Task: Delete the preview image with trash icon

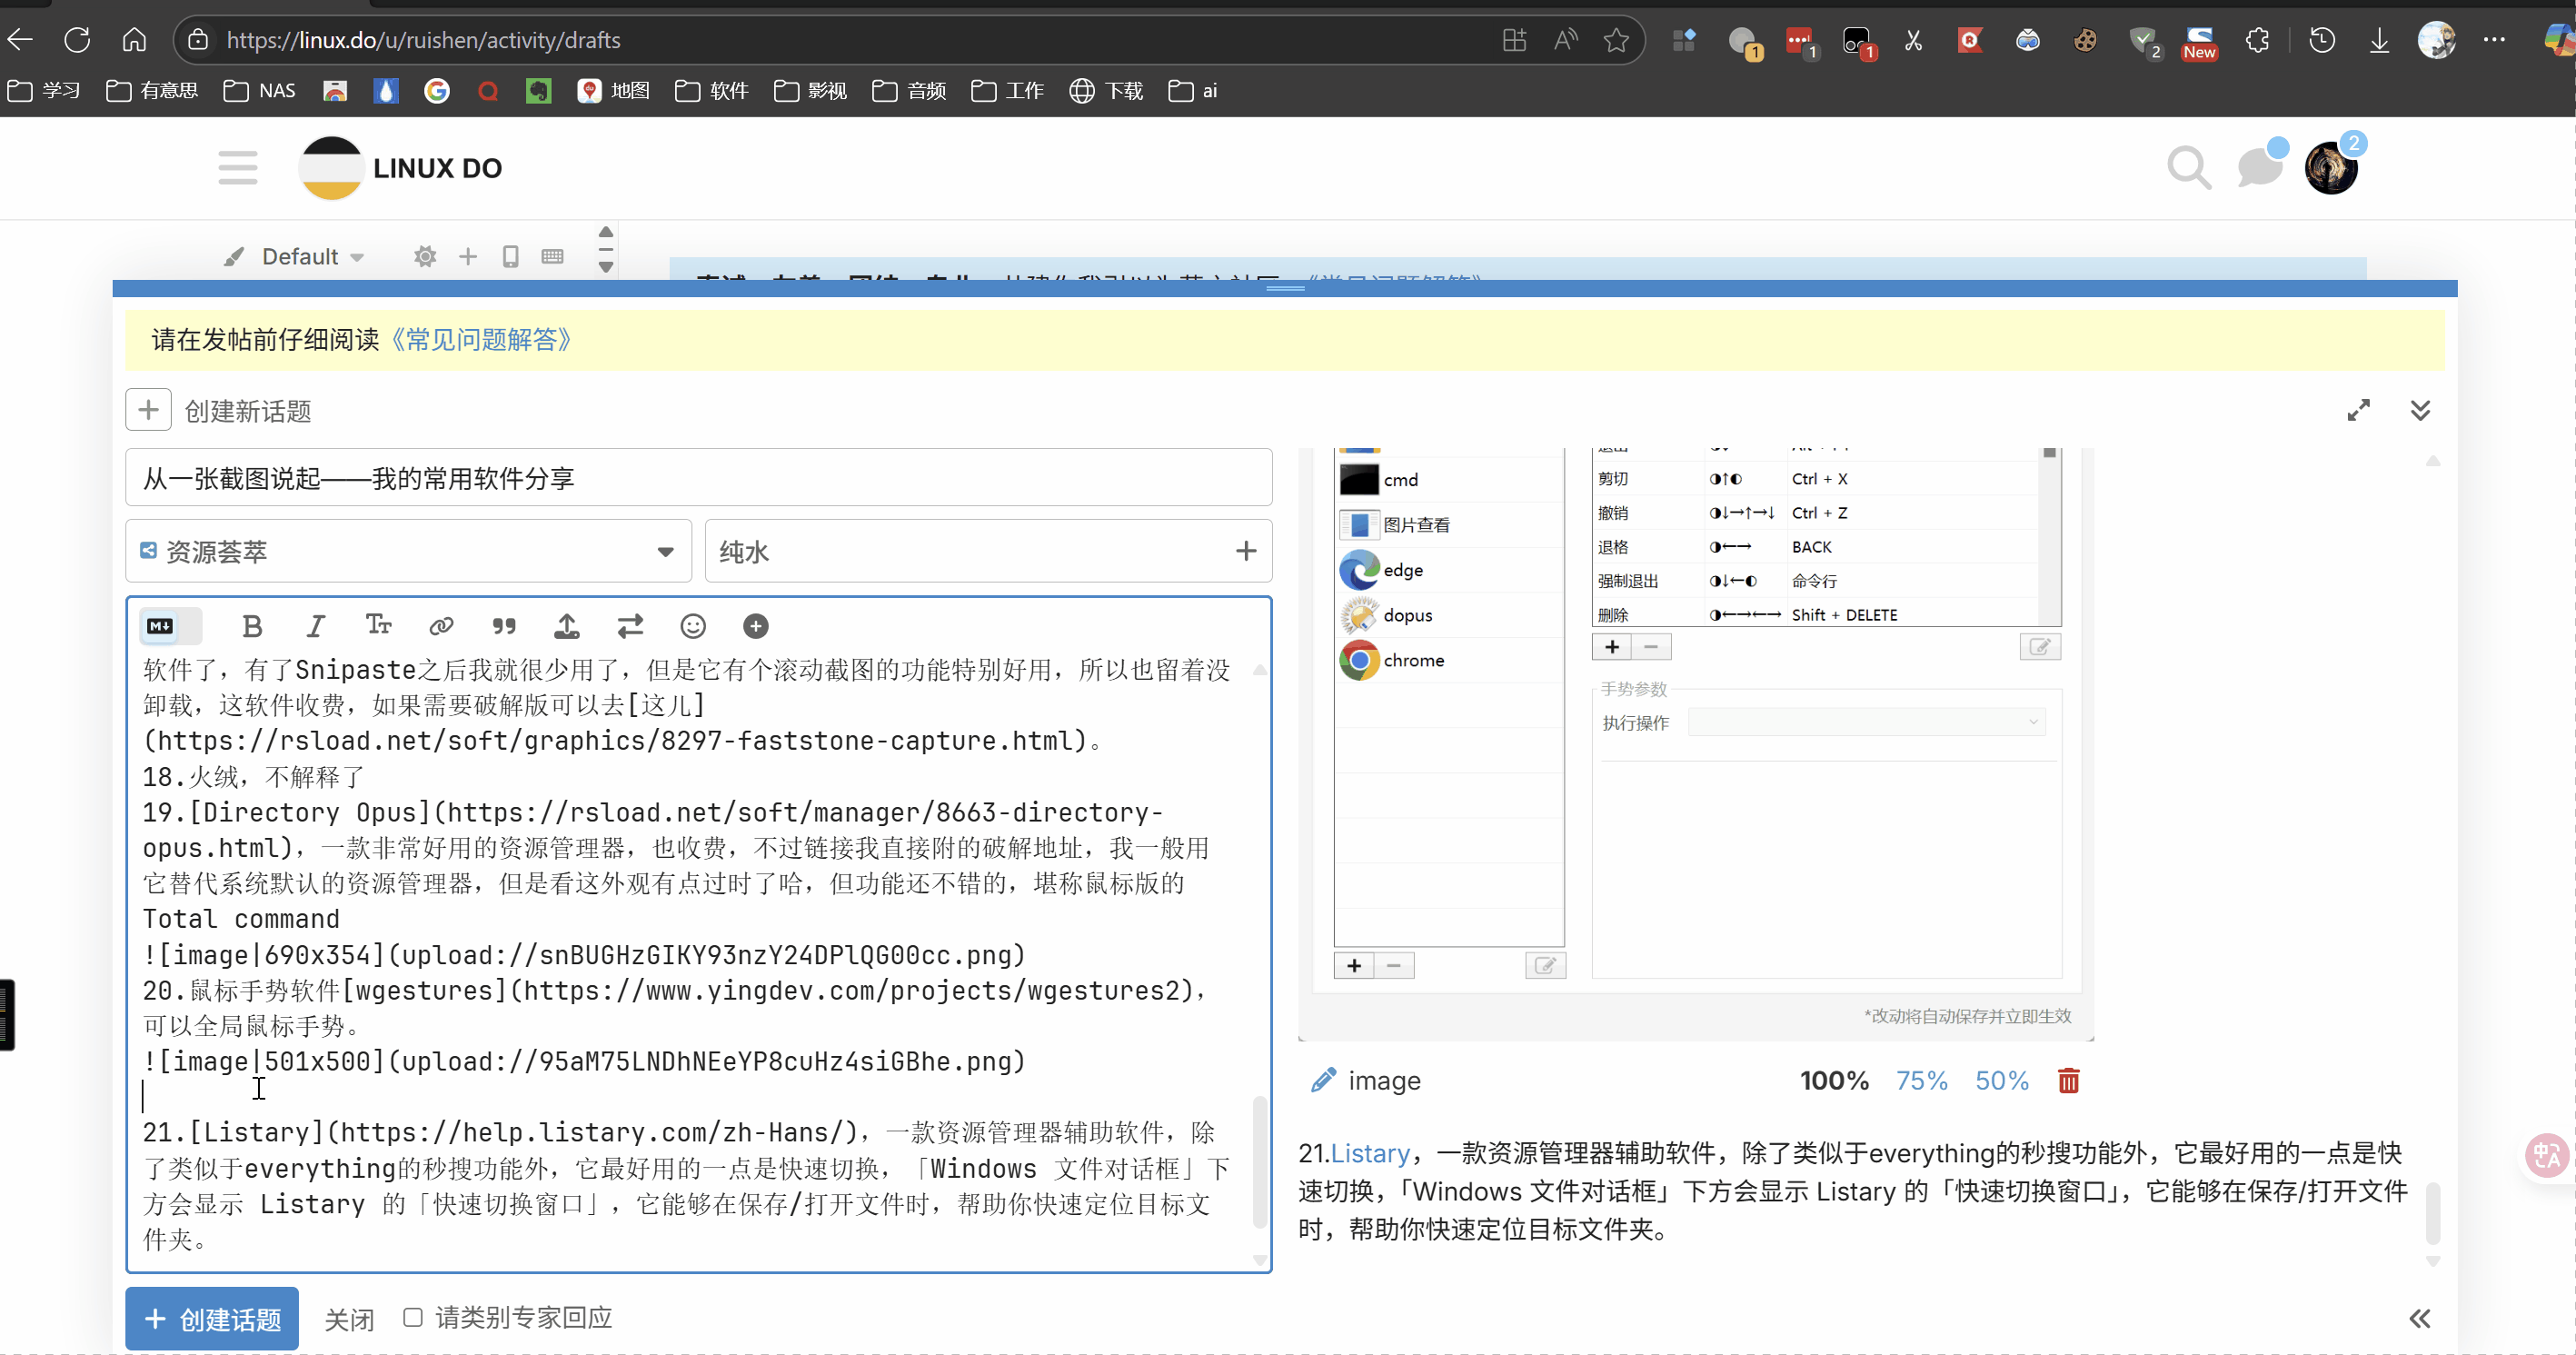Action: (x=2069, y=1080)
